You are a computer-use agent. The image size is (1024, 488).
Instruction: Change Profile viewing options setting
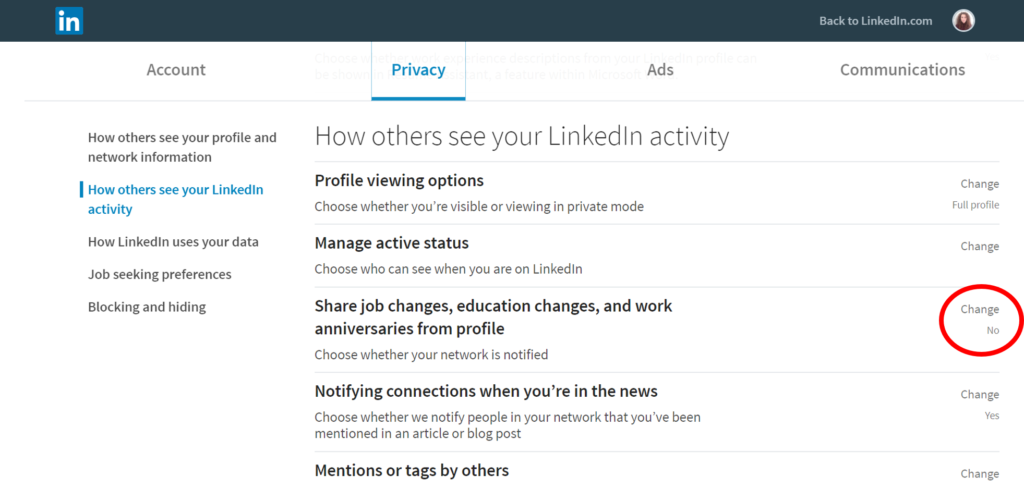click(x=980, y=184)
